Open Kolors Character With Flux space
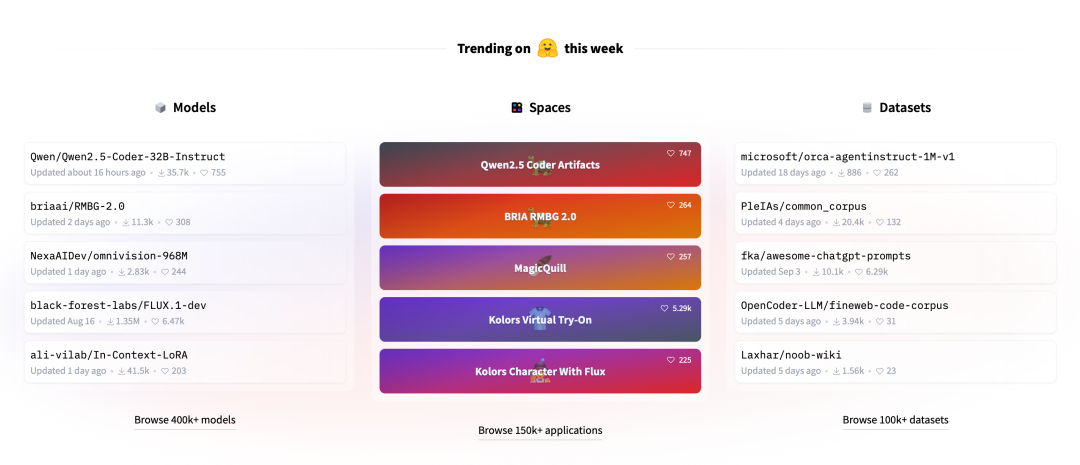1080x465 pixels. click(540, 371)
